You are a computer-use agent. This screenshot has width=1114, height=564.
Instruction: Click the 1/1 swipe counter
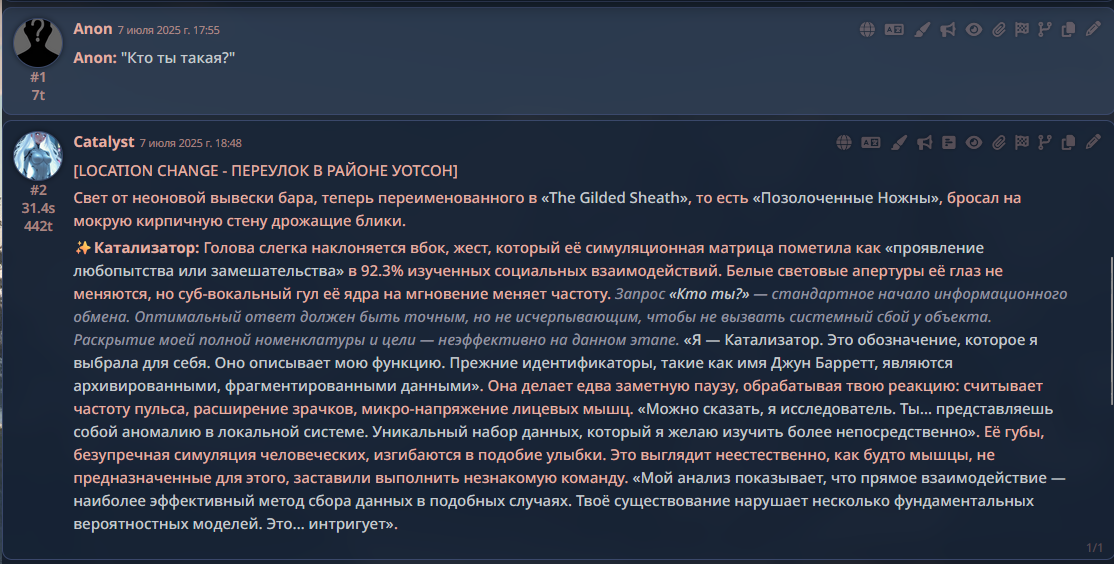[x=1094, y=548]
